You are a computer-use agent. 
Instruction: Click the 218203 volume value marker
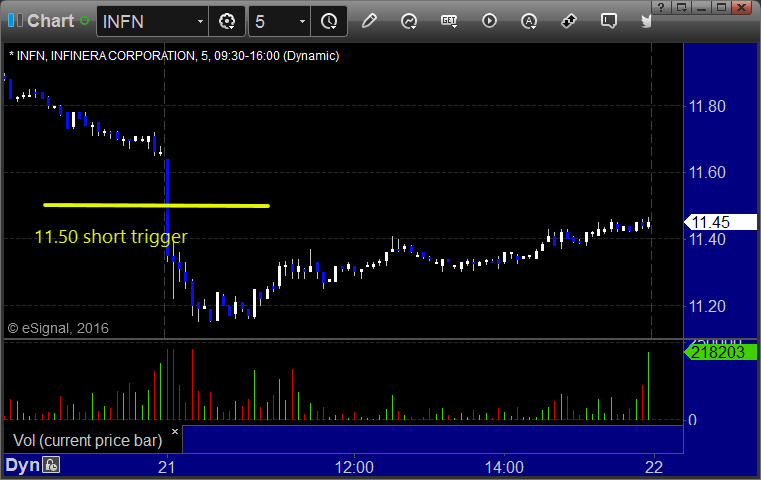point(720,352)
